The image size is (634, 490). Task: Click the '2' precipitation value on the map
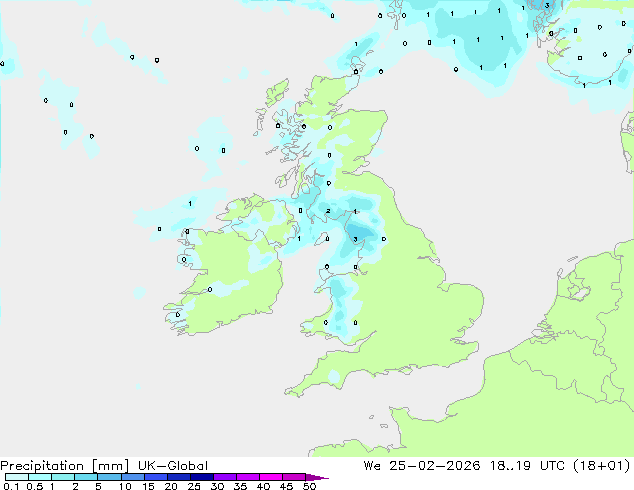coord(328,211)
